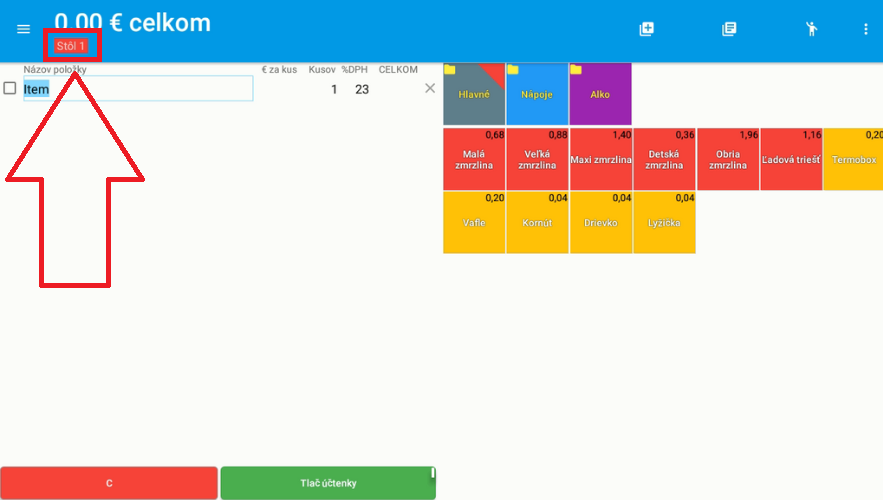883x500 pixels.
Task: Change the Kusov quantity value 1
Action: tap(334, 89)
